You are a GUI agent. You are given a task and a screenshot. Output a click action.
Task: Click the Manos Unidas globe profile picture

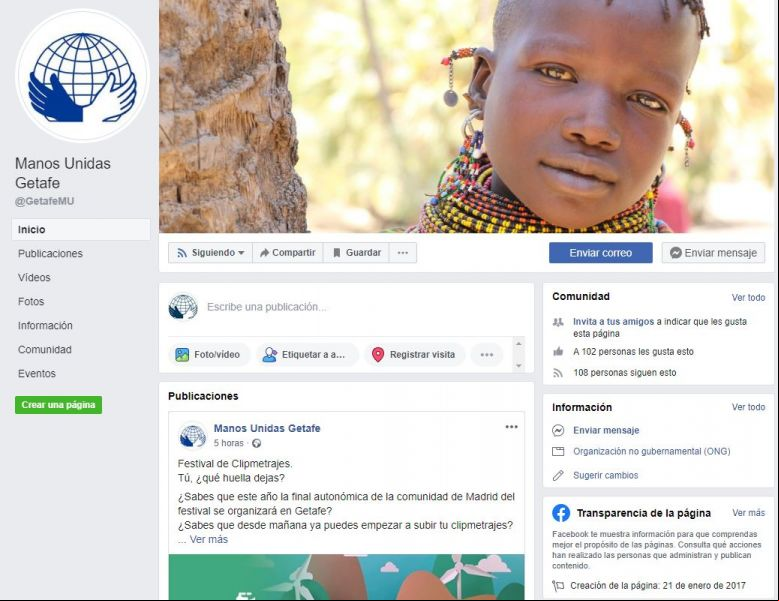(82, 76)
